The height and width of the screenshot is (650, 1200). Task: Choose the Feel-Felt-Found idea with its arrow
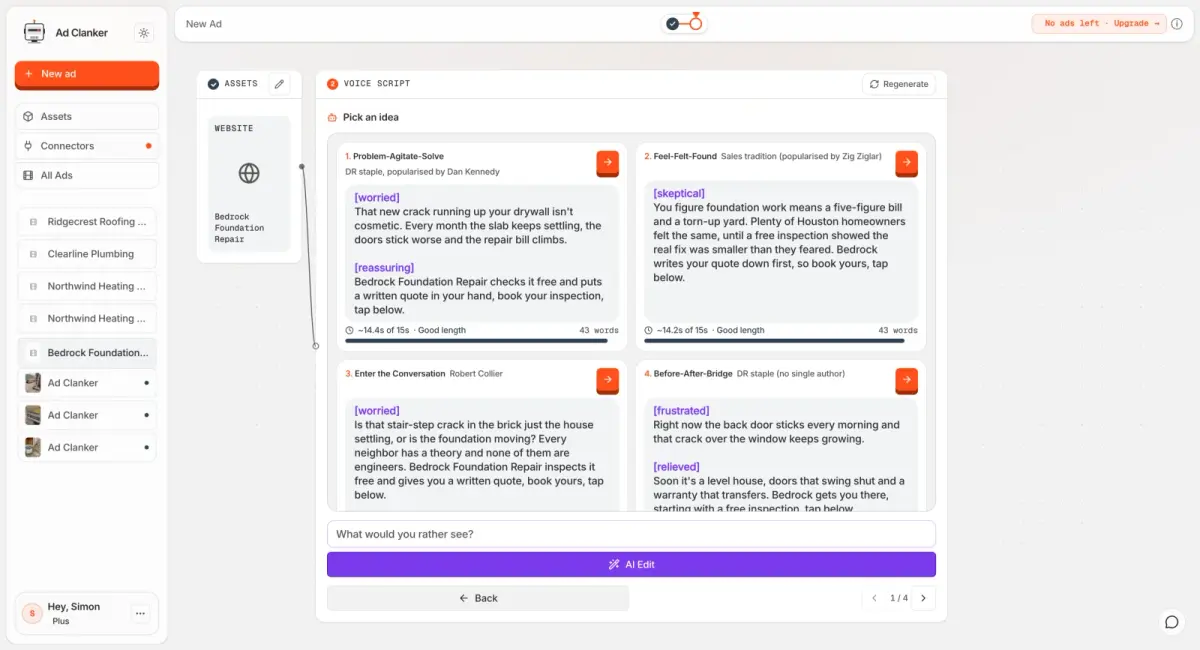click(906, 161)
